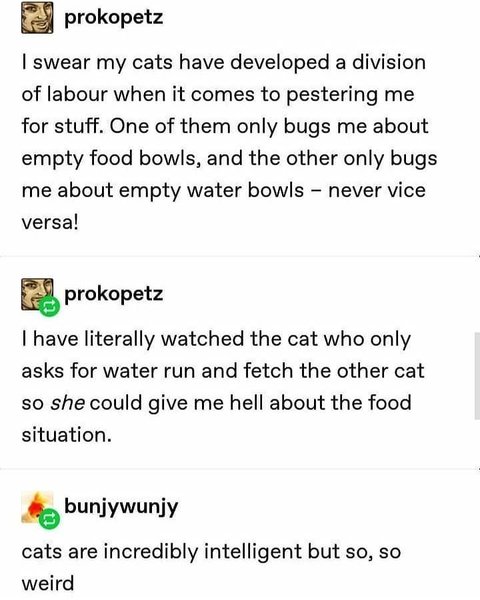
Task: Open bunjywunjy goldfish avatar
Action: pos(37,507)
